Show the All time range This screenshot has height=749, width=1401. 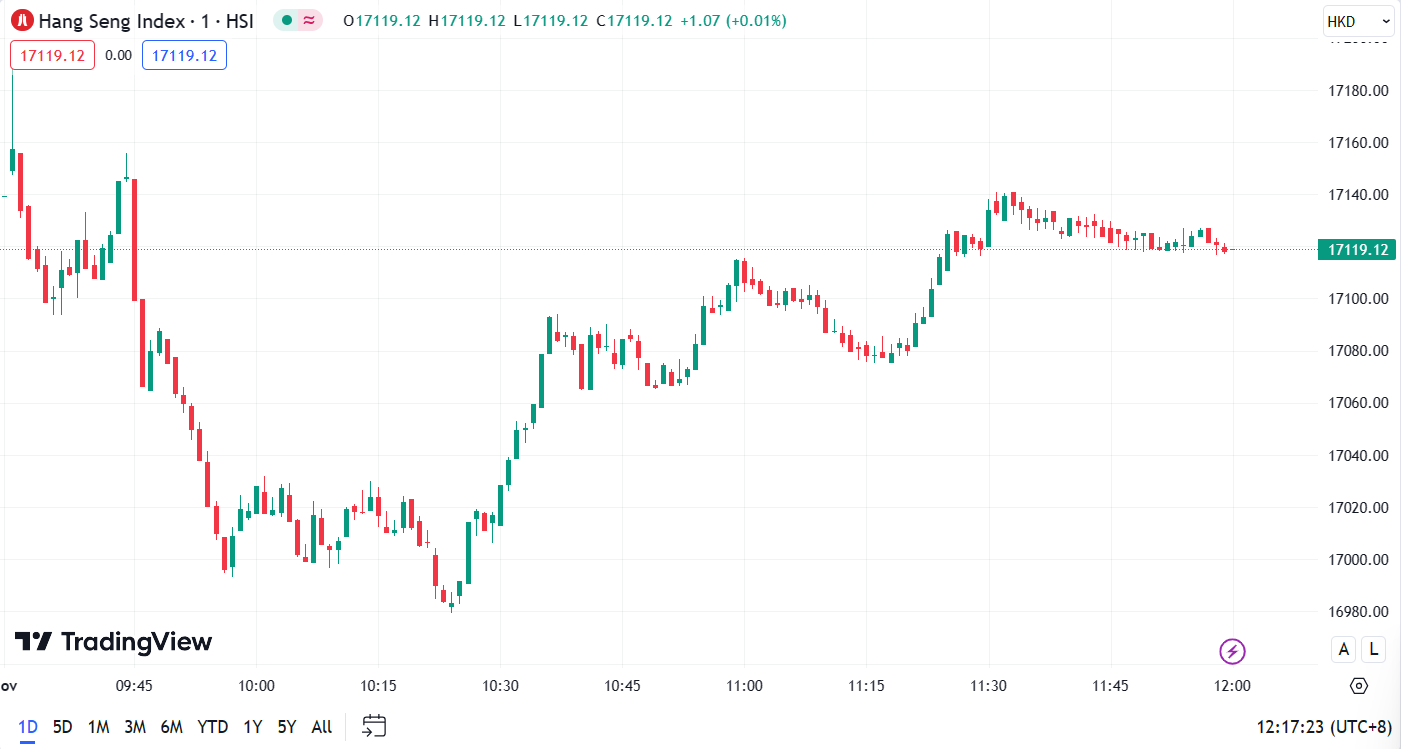321,727
